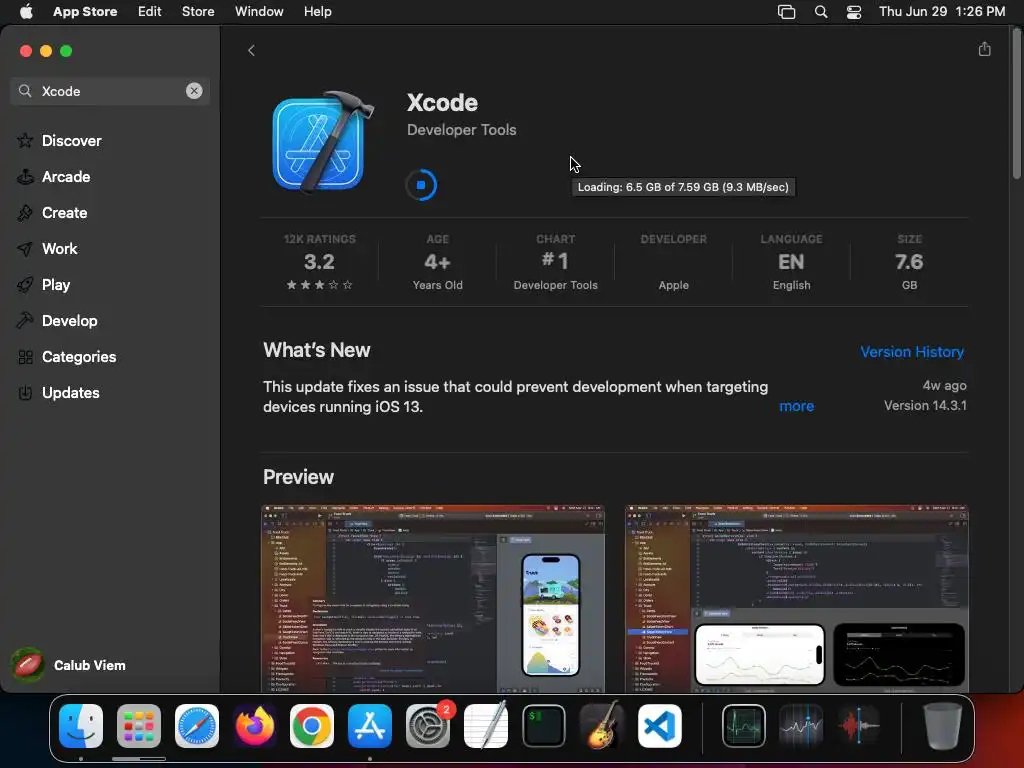Open the Store menu
1024x768 pixels.
pyautogui.click(x=198, y=12)
